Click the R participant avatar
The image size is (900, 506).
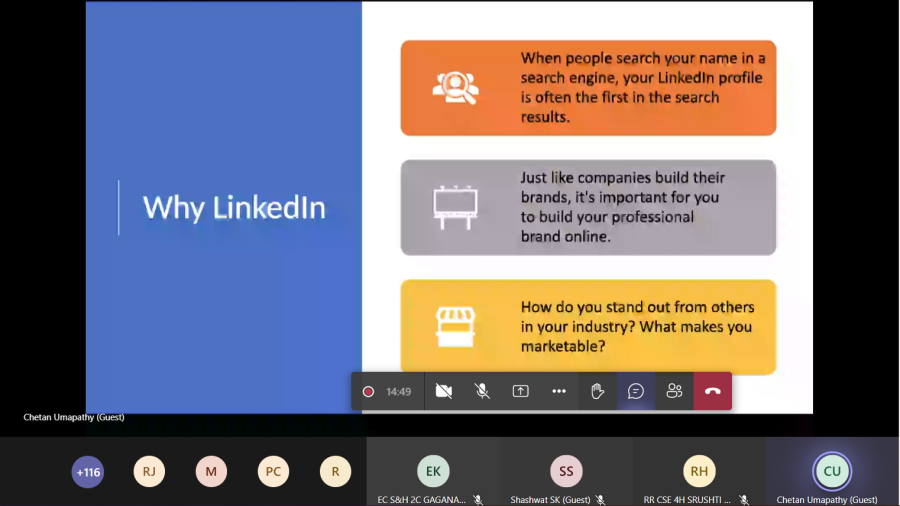[x=335, y=471]
